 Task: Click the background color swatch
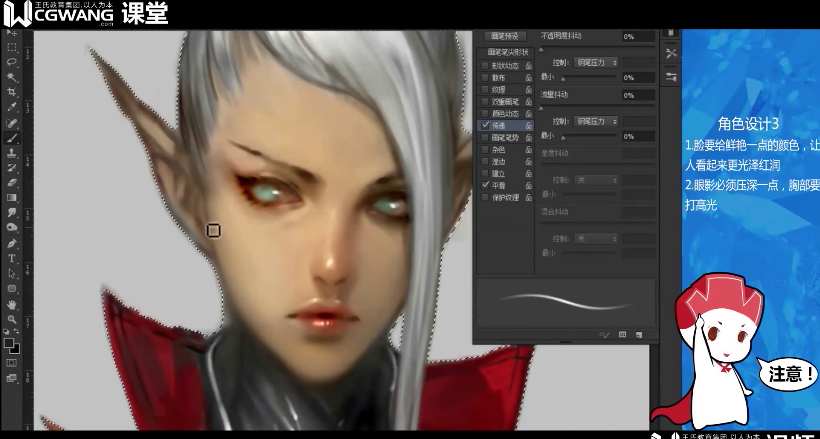(15, 349)
